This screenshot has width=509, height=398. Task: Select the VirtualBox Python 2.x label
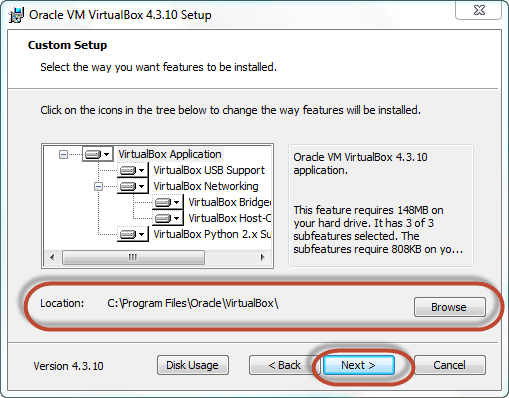coord(212,234)
